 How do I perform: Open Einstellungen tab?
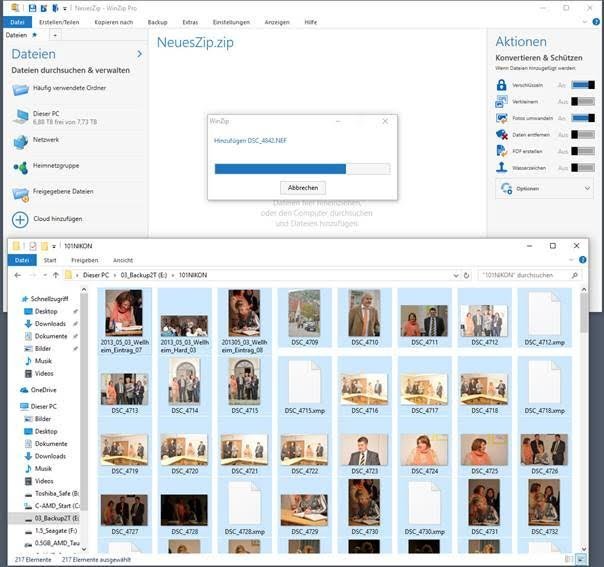[x=231, y=22]
